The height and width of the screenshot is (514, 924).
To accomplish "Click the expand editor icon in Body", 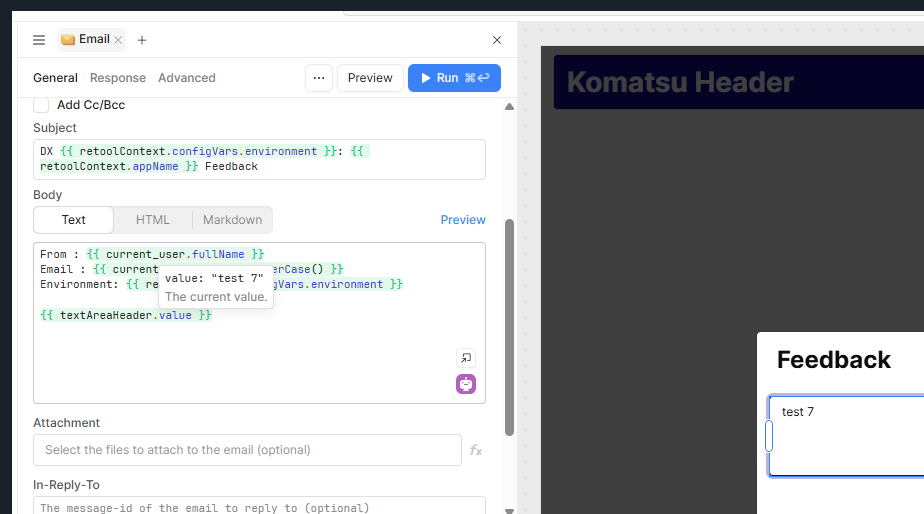I will 466,358.
